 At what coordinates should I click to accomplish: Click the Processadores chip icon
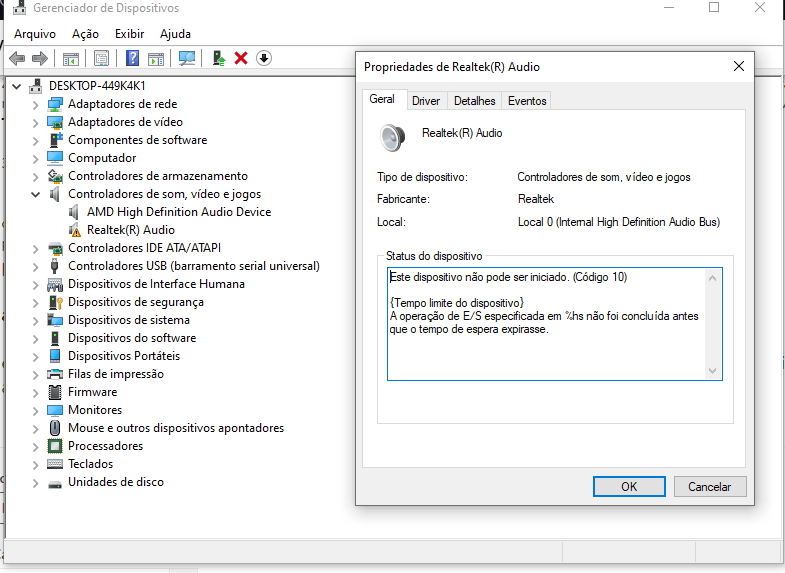click(55, 446)
